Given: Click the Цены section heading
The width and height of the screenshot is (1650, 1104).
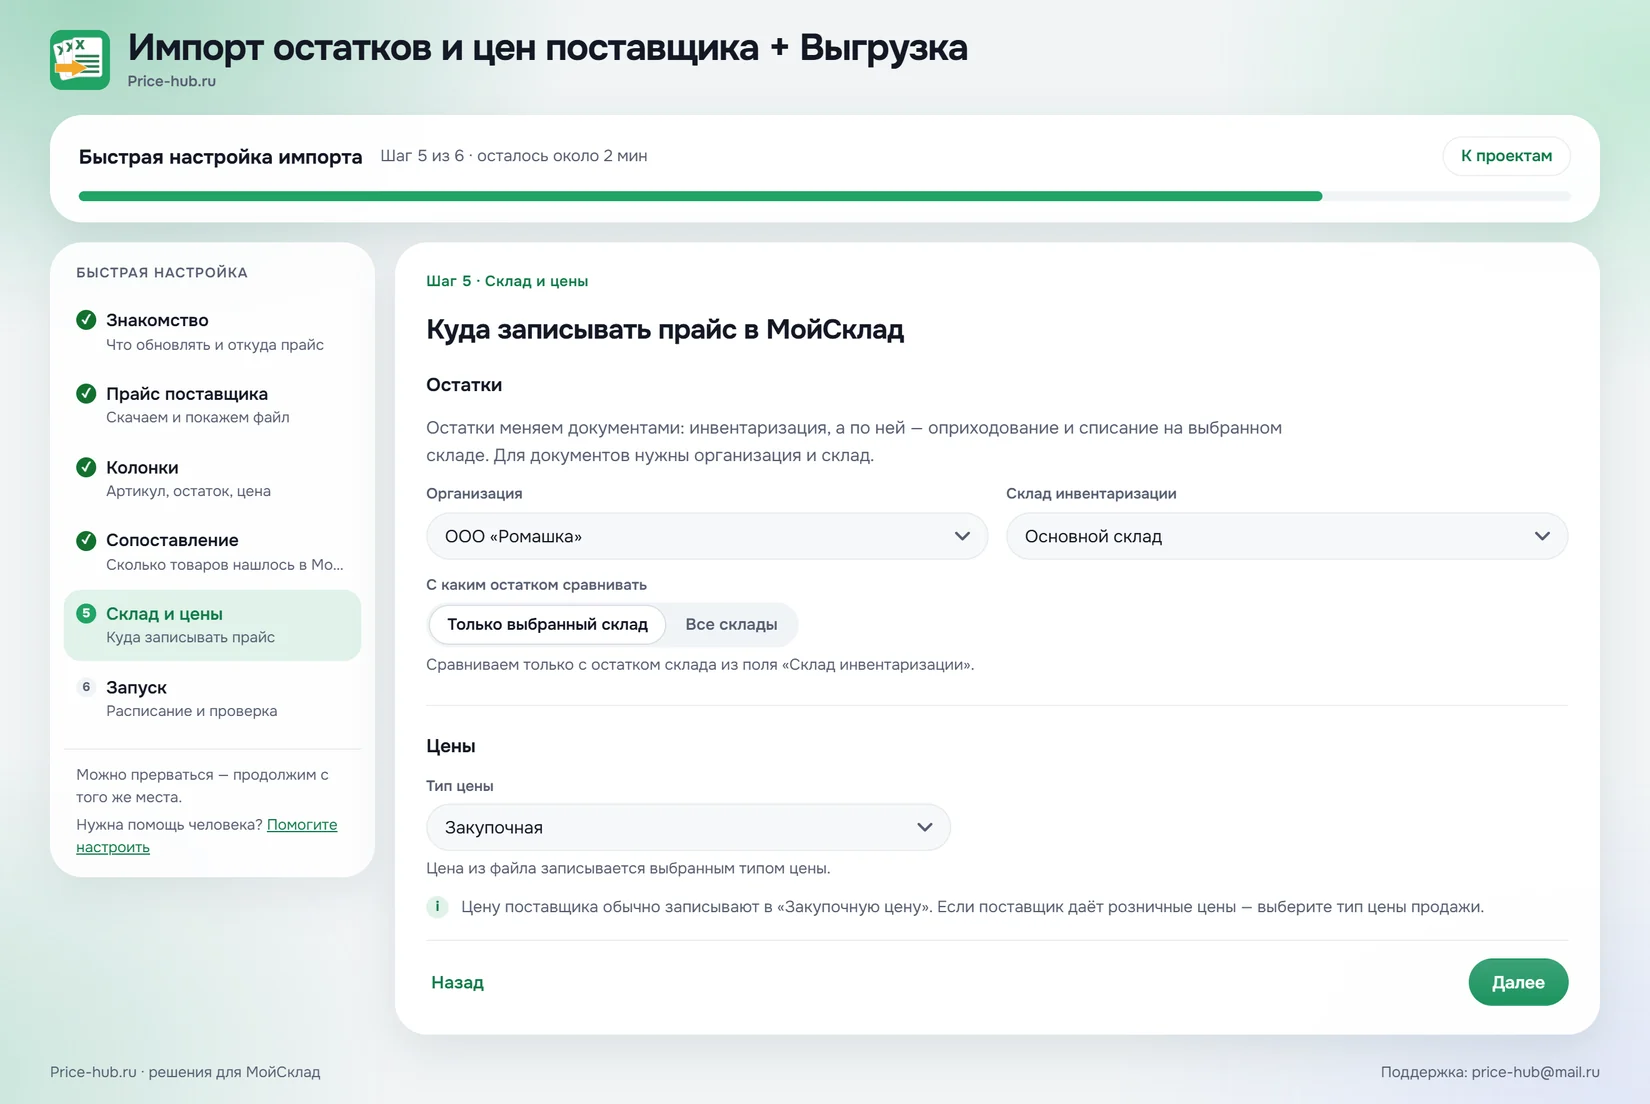Looking at the screenshot, I should pyautogui.click(x=451, y=746).
